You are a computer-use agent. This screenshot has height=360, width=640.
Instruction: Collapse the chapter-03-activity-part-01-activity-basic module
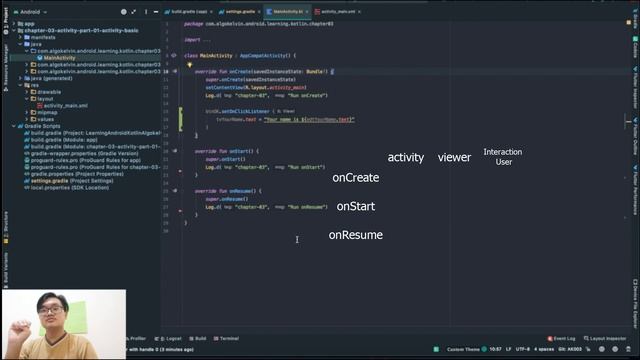click(x=14, y=30)
